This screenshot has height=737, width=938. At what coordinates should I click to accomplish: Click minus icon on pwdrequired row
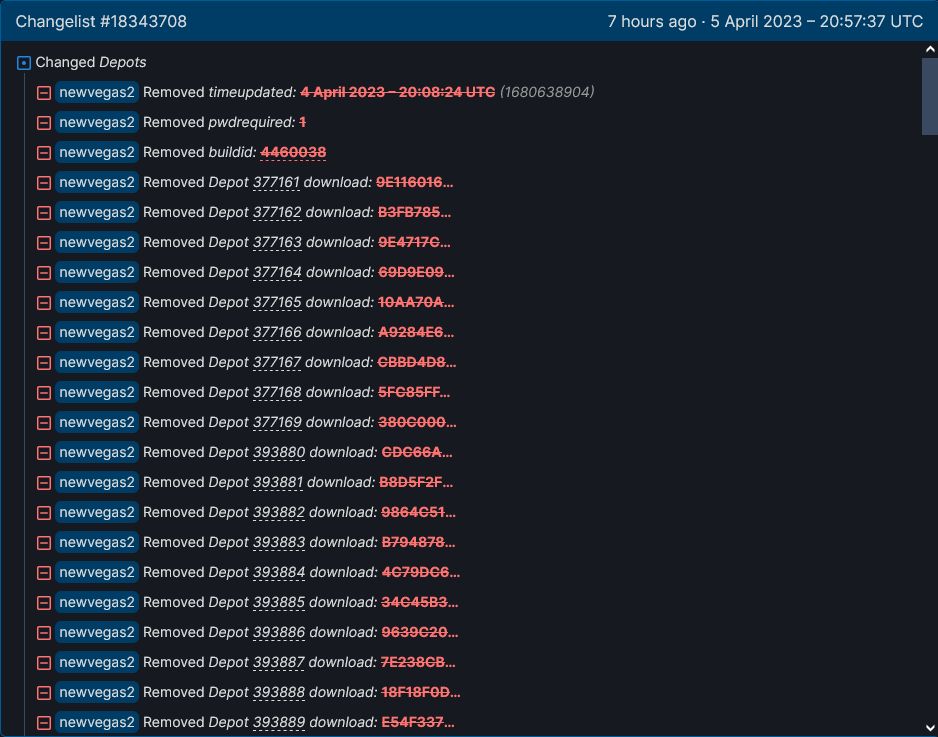coord(44,123)
